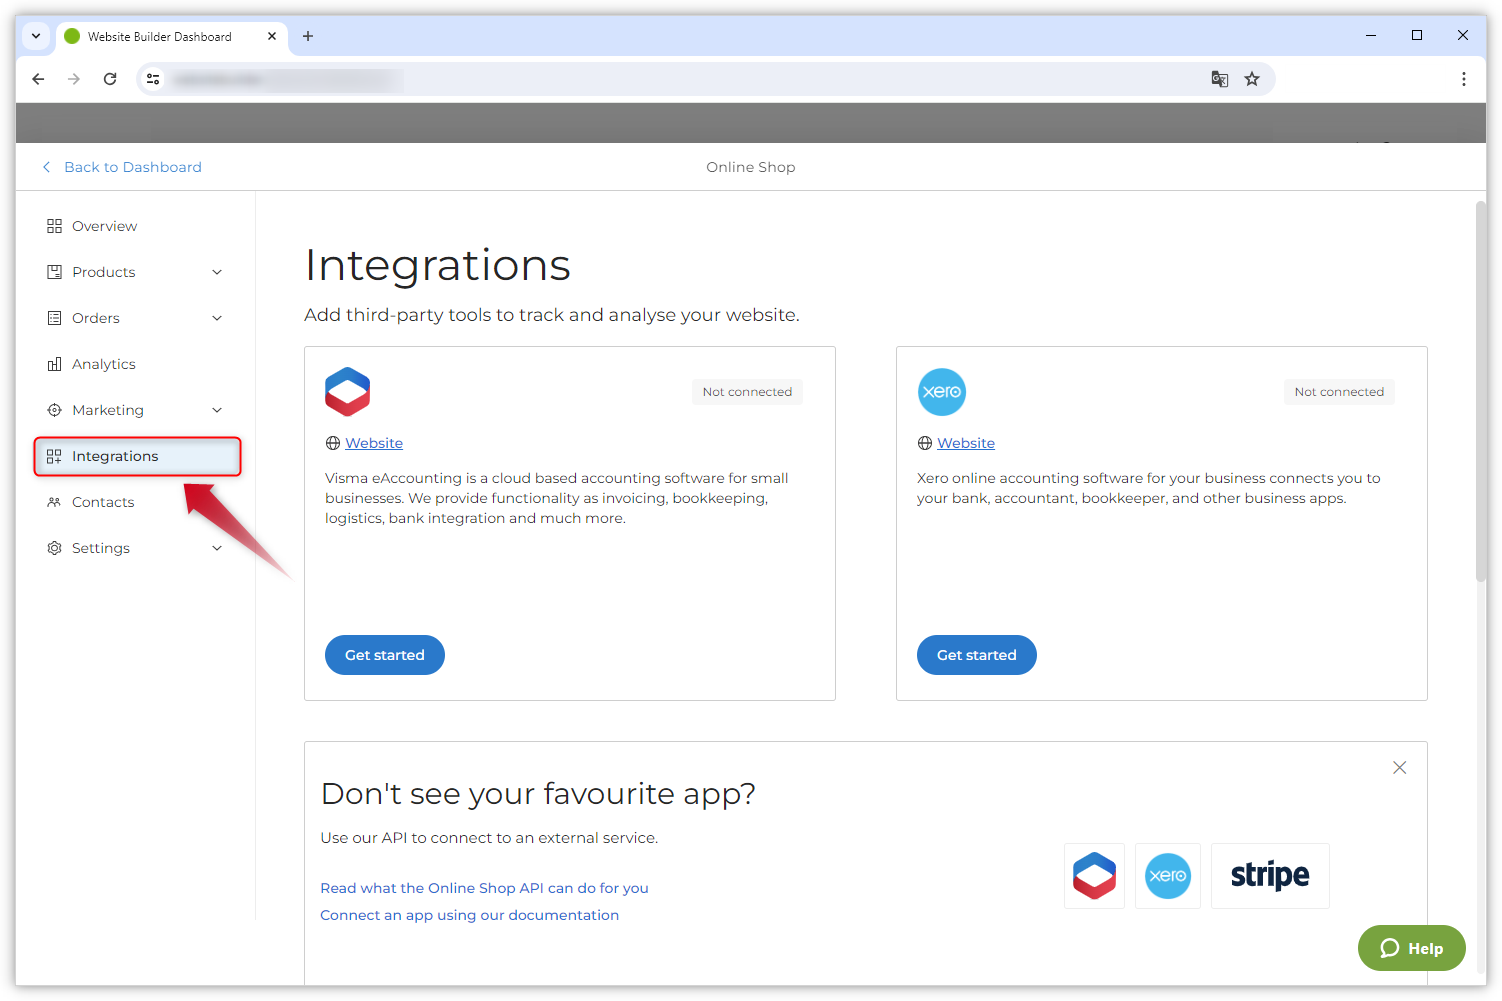
Task: Expand the Settings submenu
Action: (217, 548)
